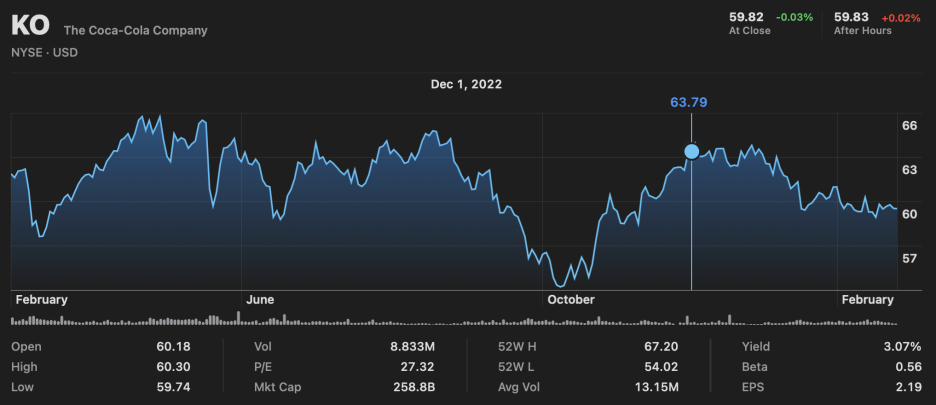
Task: Click the 59.83 after hours price
Action: coord(851,17)
